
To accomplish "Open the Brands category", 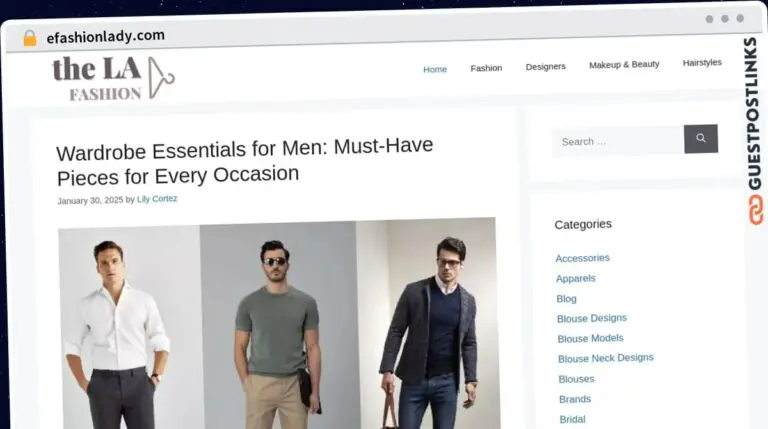I will tap(575, 399).
